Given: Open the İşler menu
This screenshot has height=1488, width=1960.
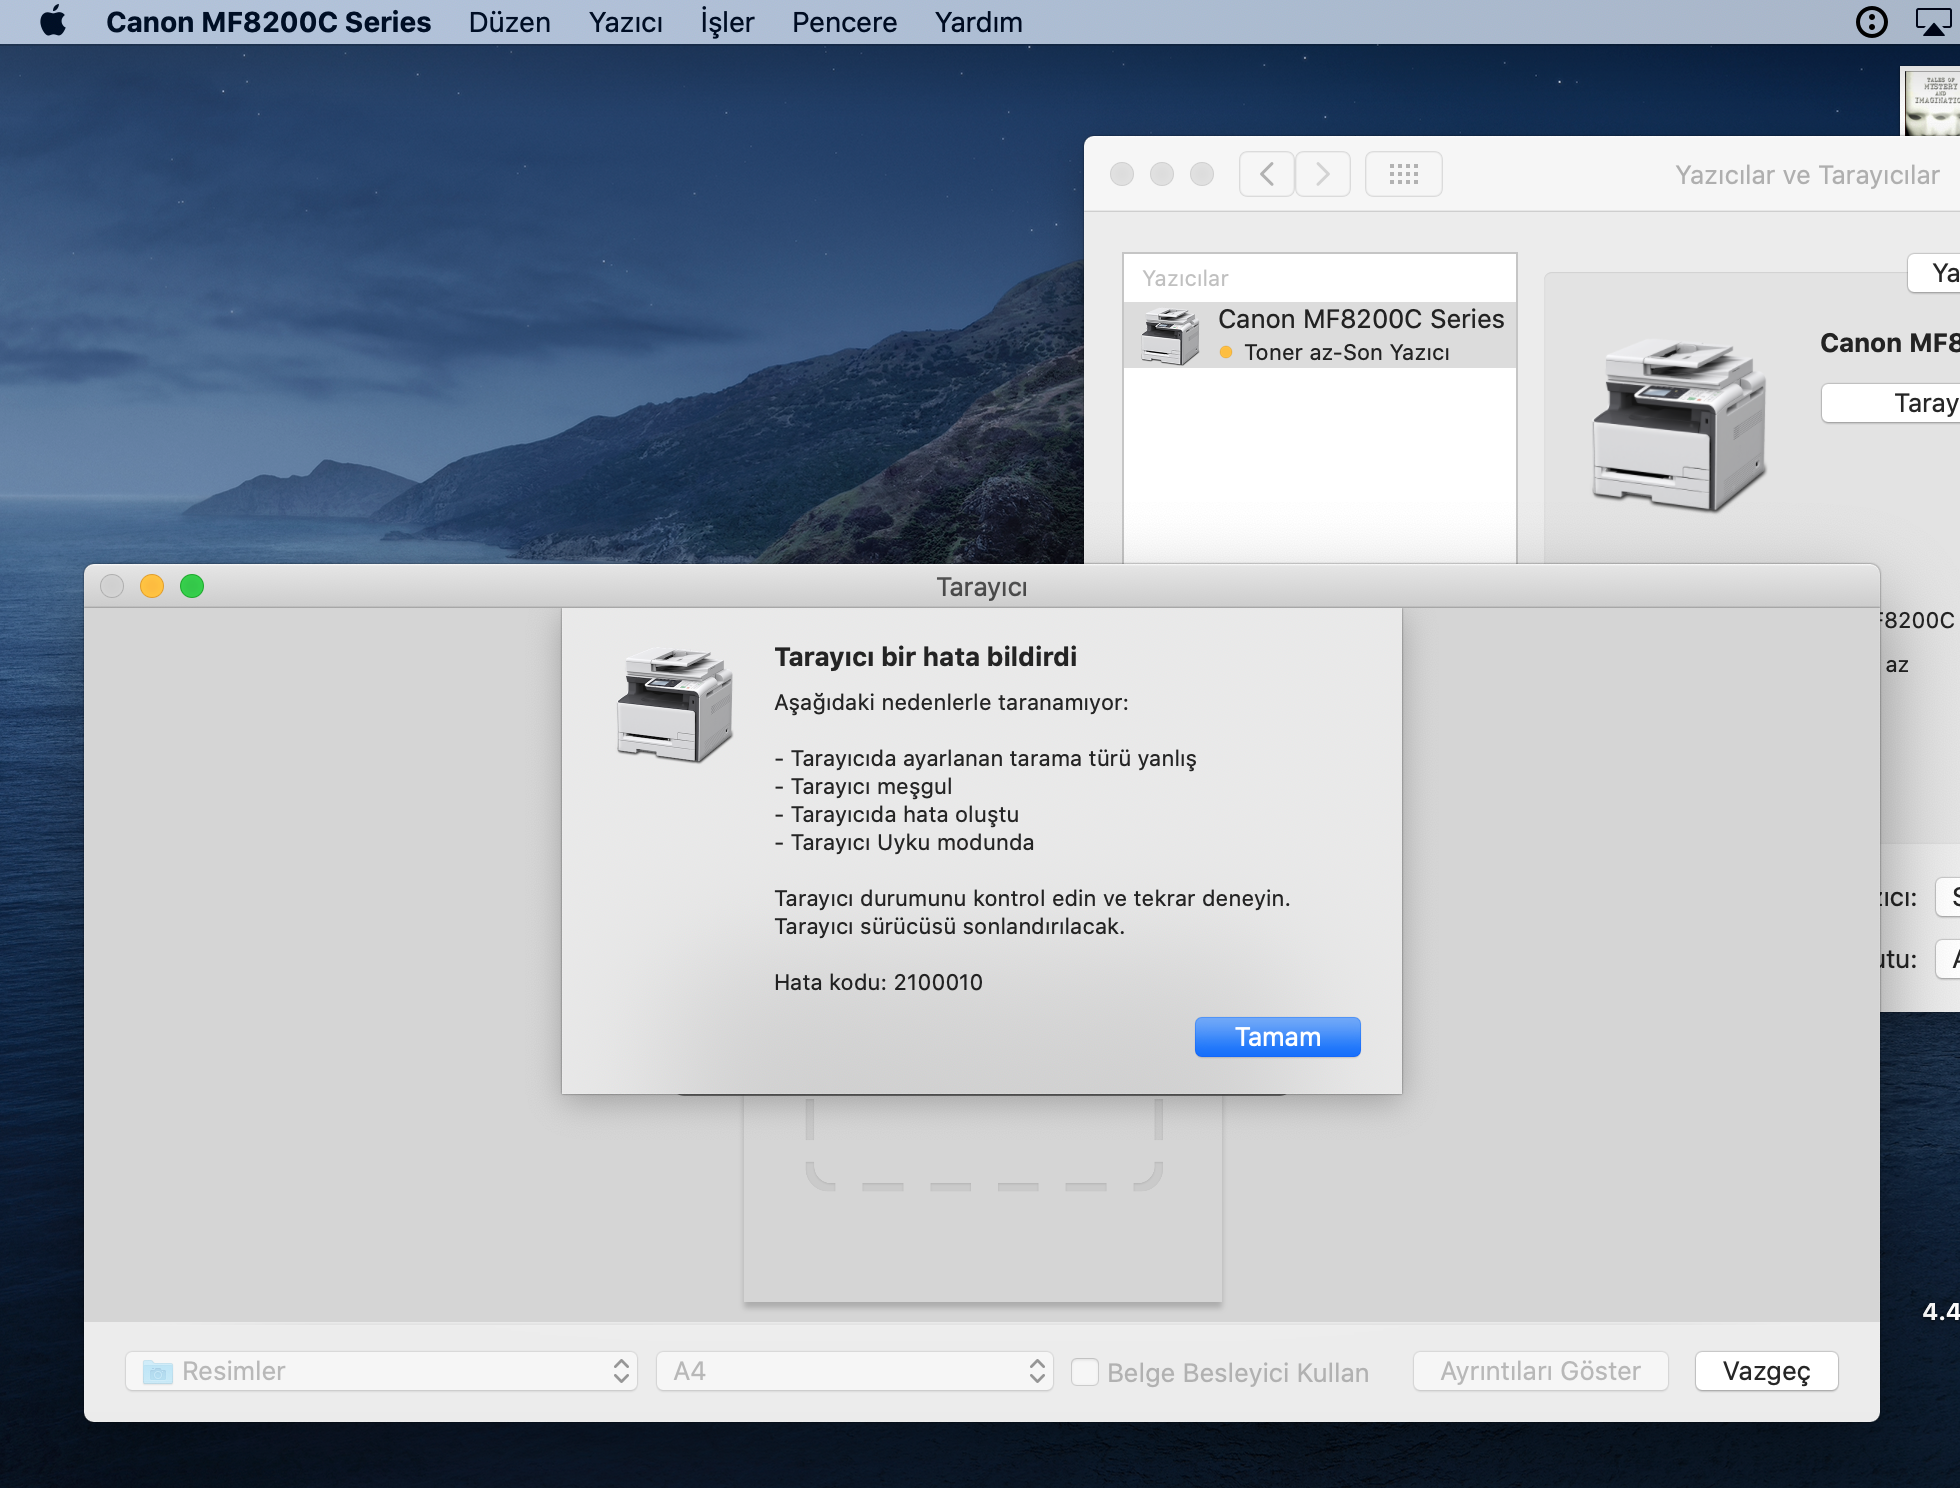Looking at the screenshot, I should pyautogui.click(x=727, y=22).
